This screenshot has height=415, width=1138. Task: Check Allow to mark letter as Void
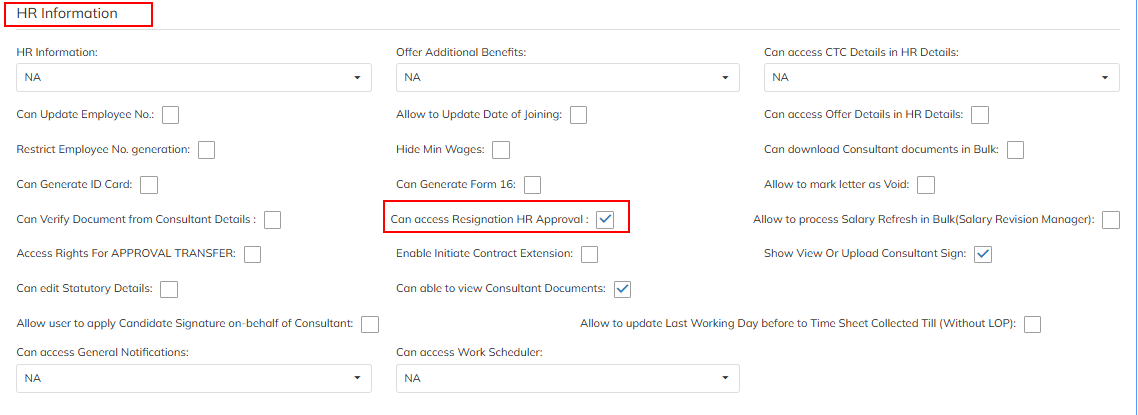[926, 185]
